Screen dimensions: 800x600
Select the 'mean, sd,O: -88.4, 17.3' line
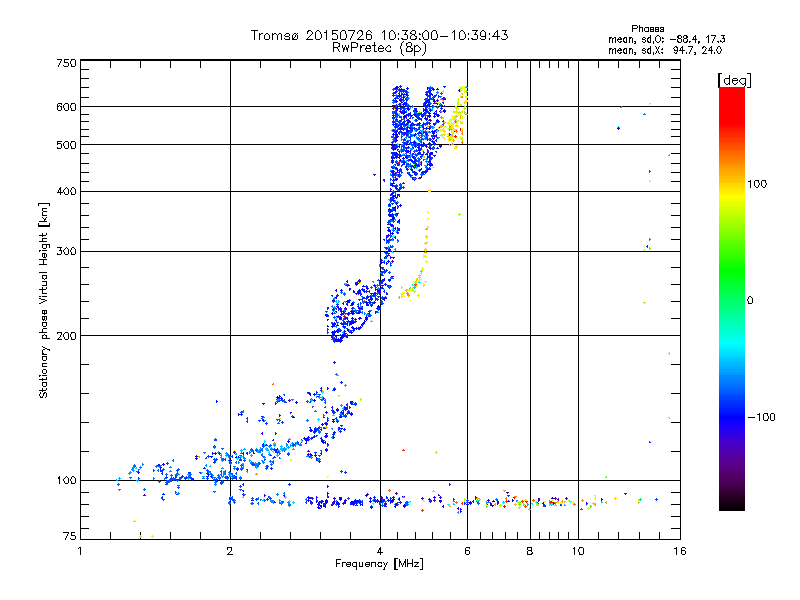(x=666, y=39)
